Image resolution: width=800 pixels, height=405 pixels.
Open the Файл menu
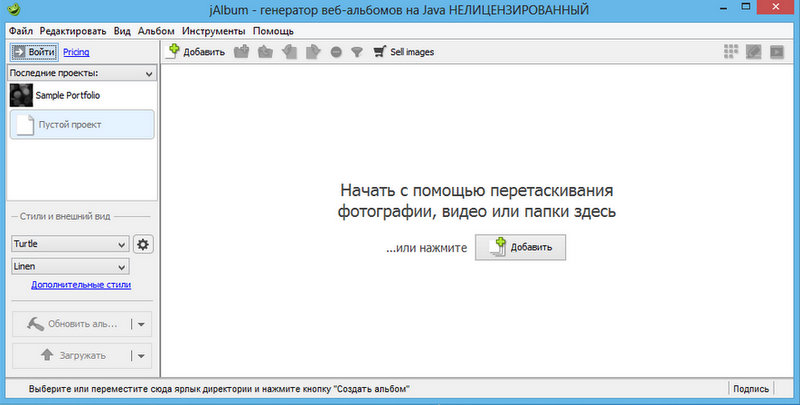click(x=21, y=31)
